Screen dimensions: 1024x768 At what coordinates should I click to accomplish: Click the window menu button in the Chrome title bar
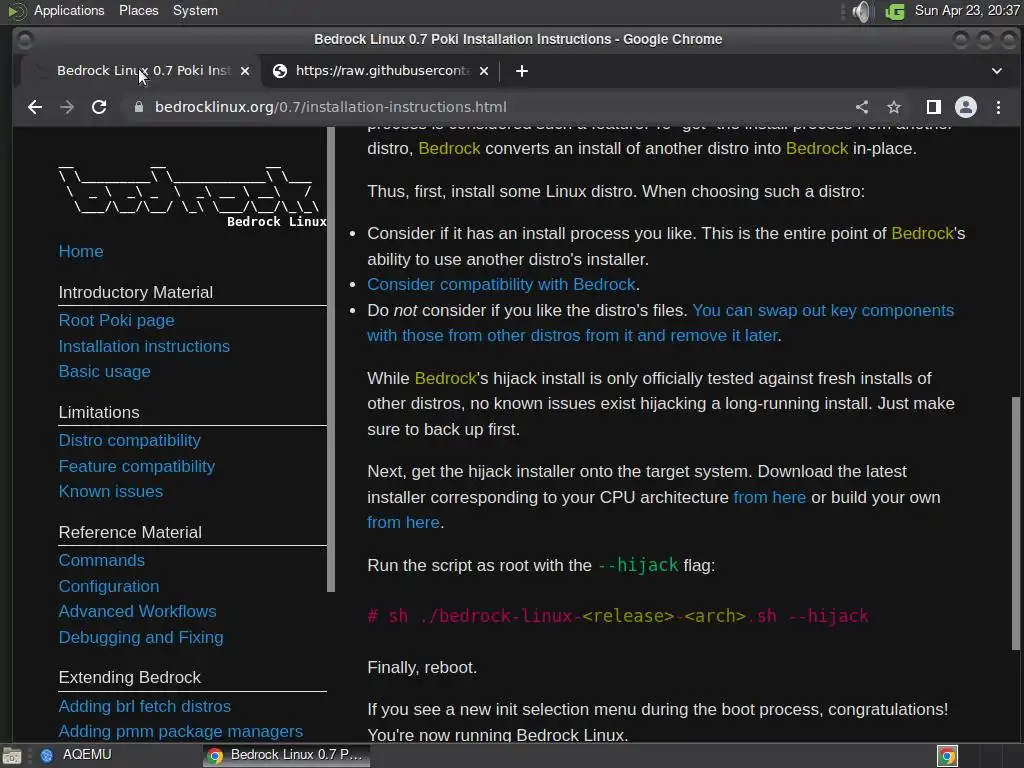pos(25,40)
